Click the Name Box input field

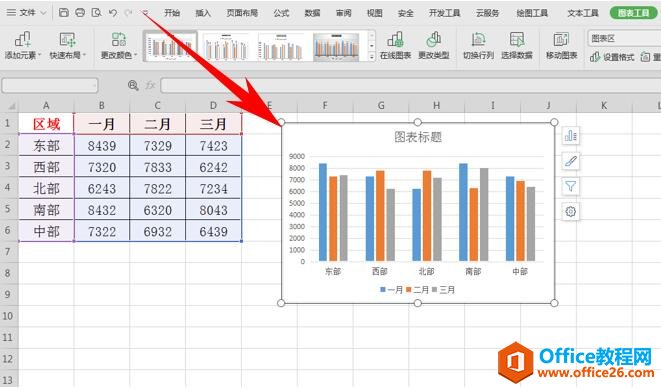click(50, 86)
